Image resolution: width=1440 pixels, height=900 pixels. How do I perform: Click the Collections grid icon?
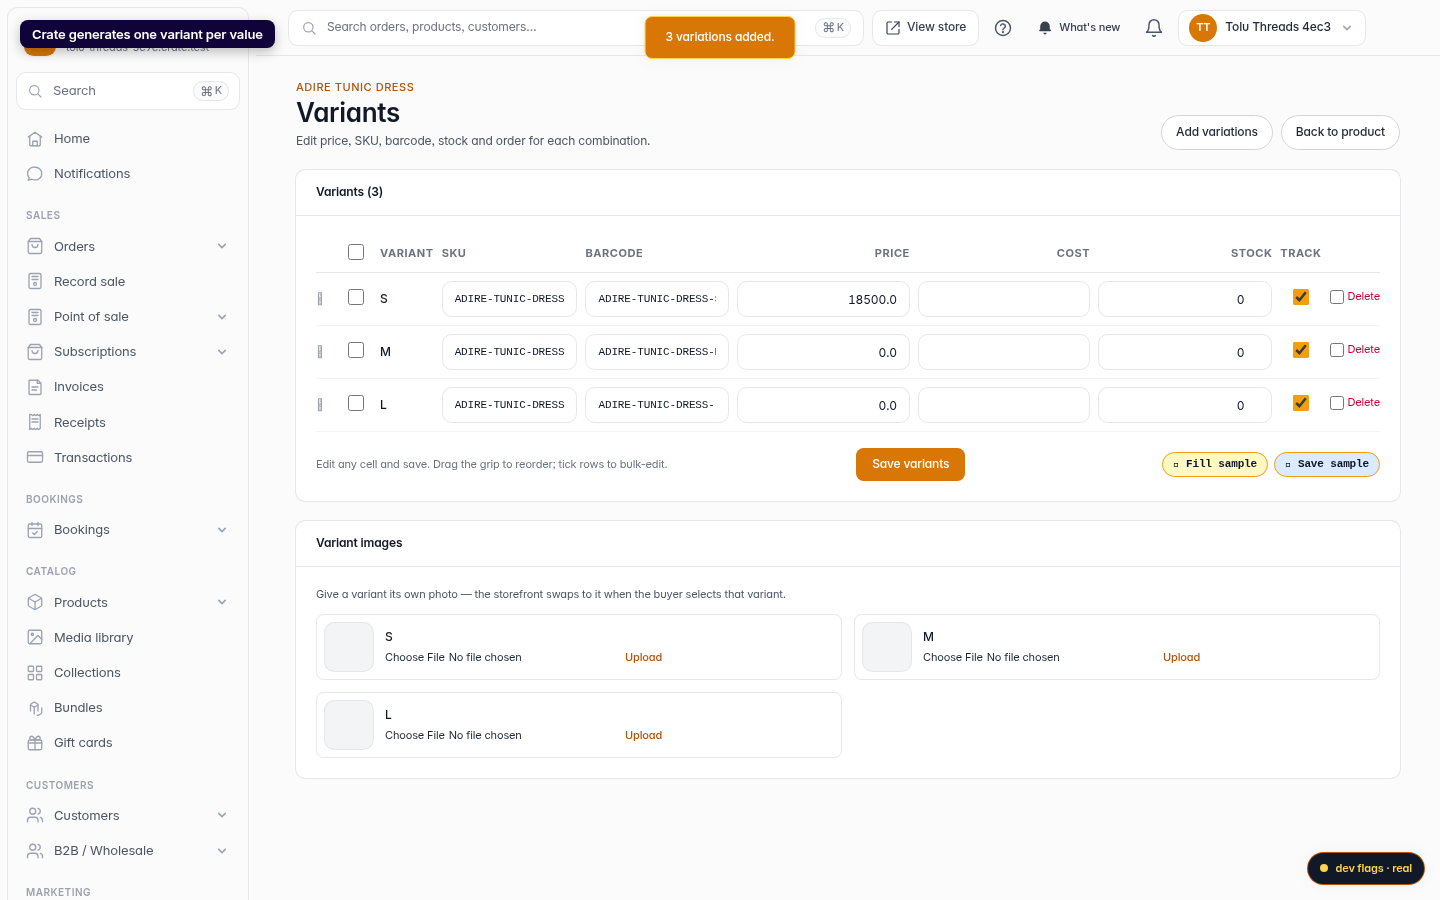tap(35, 673)
